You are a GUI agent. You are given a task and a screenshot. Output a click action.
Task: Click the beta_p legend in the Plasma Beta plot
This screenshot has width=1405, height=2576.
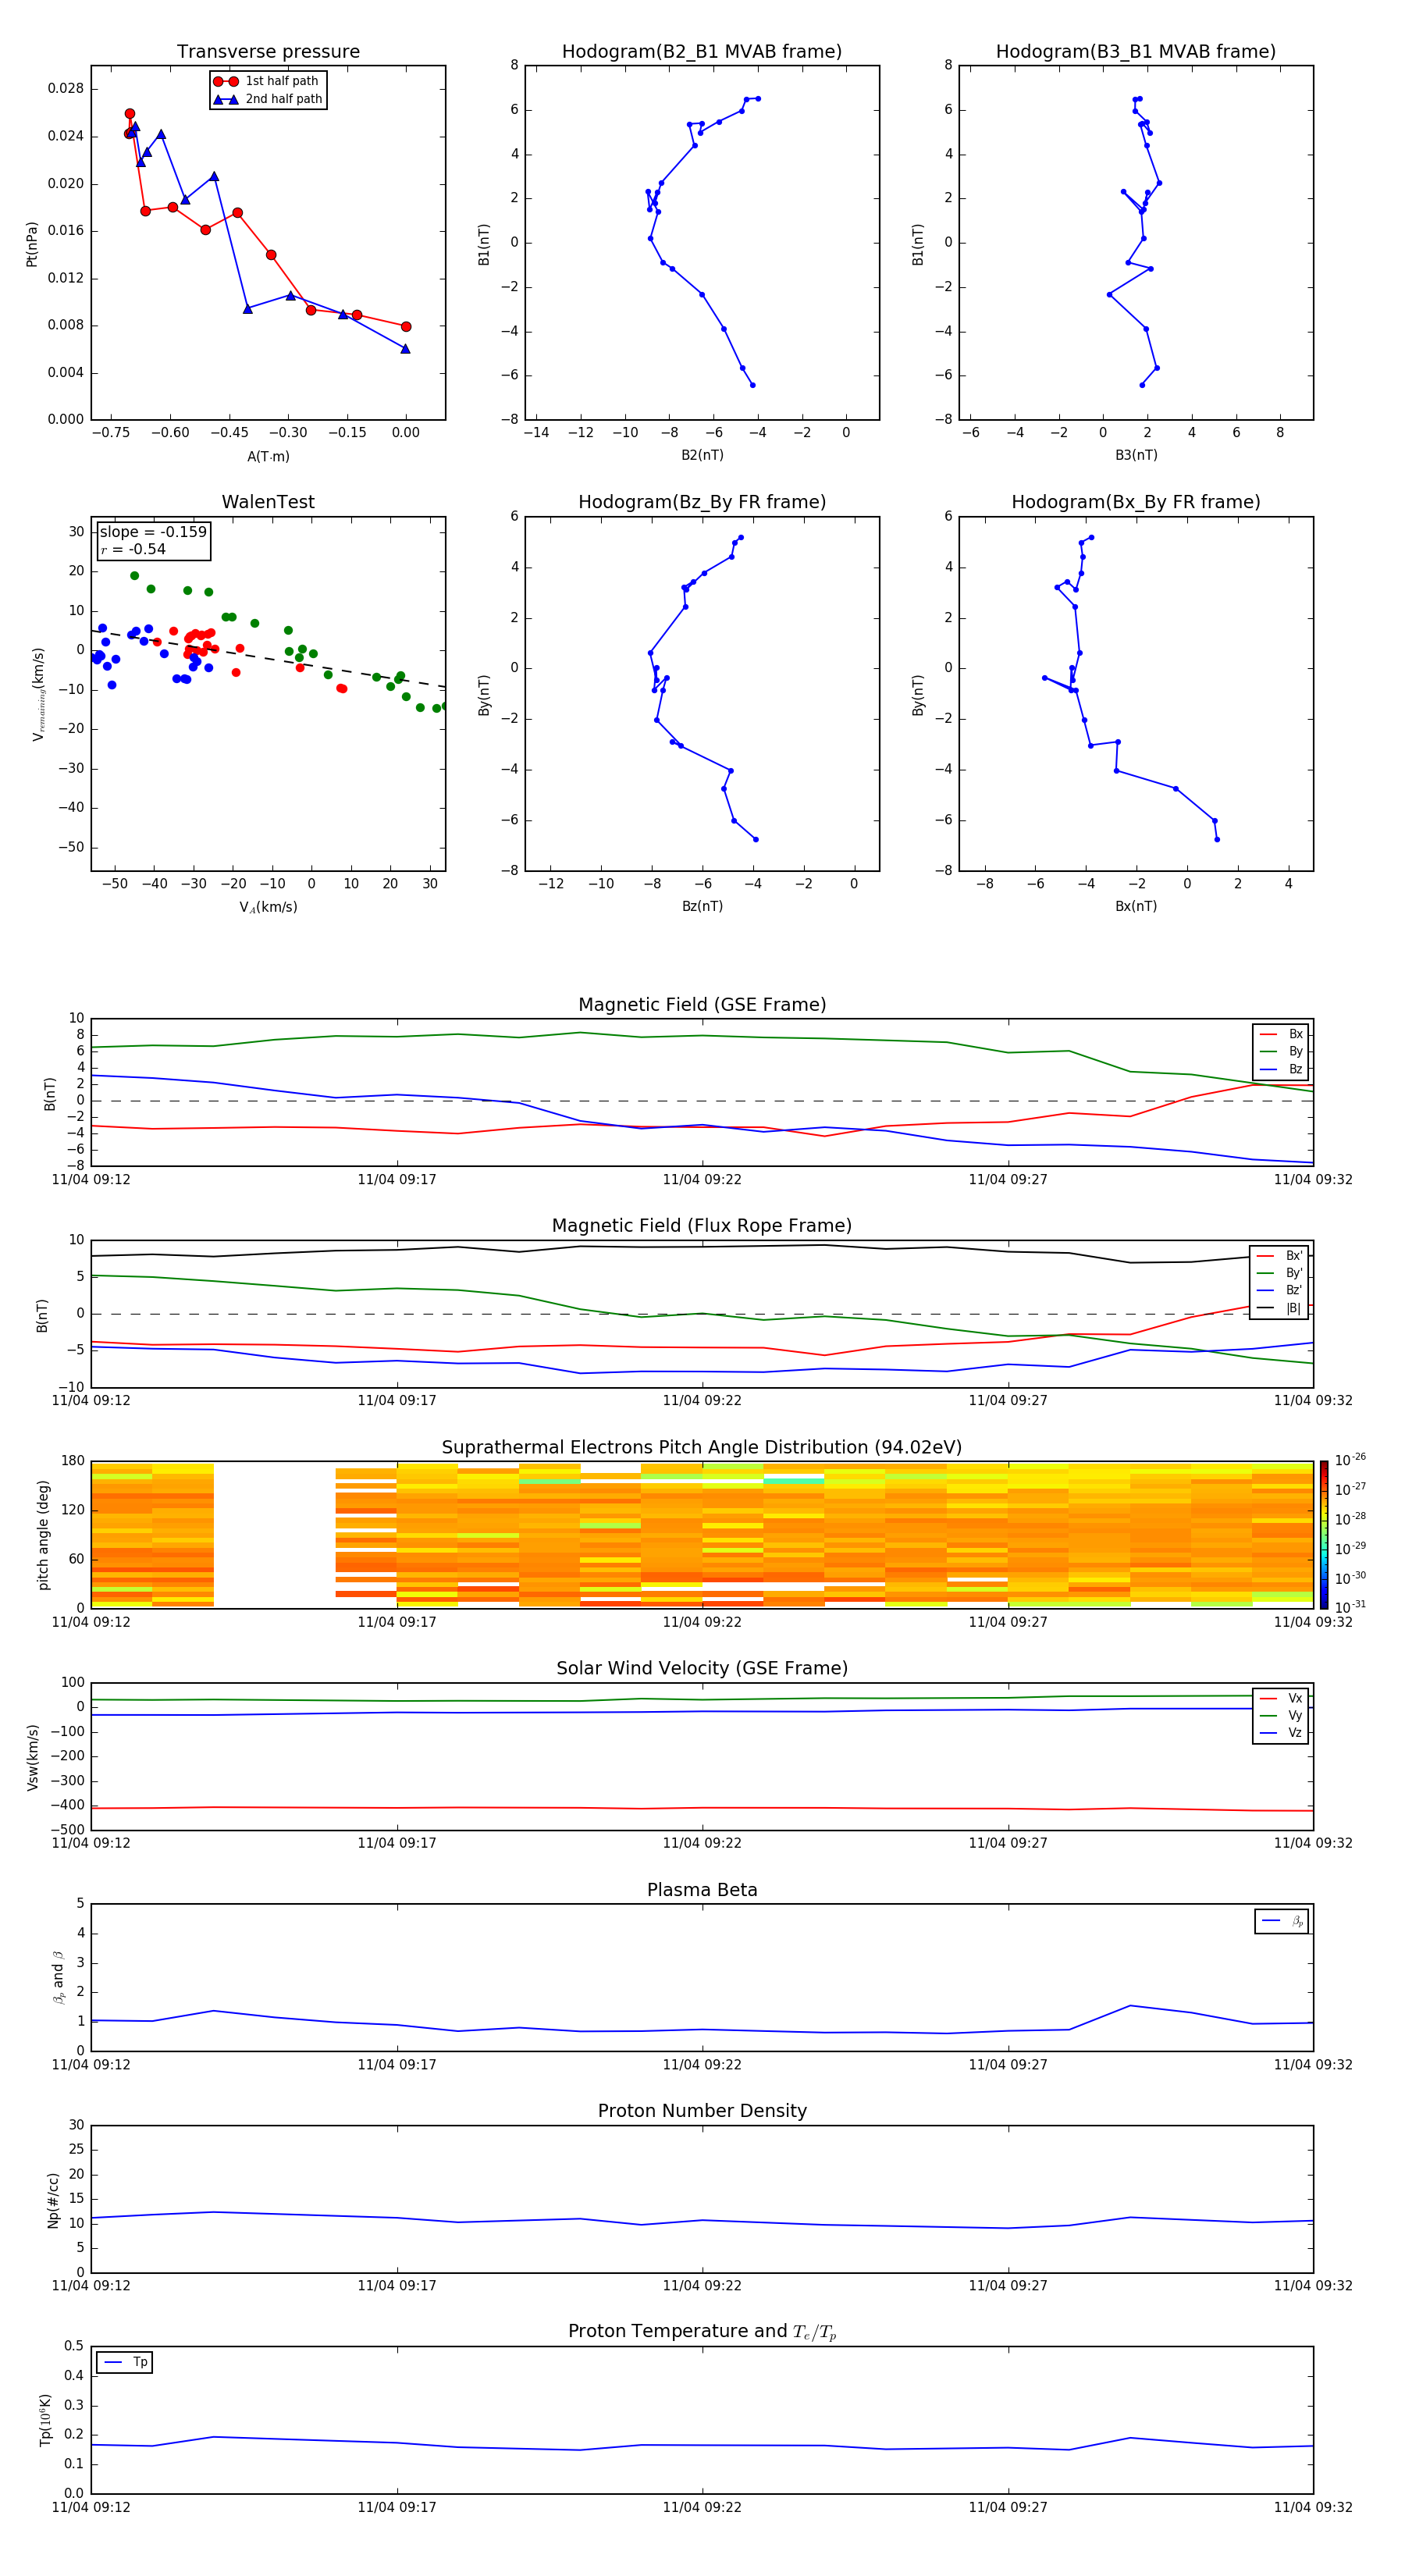[x=1282, y=1921]
